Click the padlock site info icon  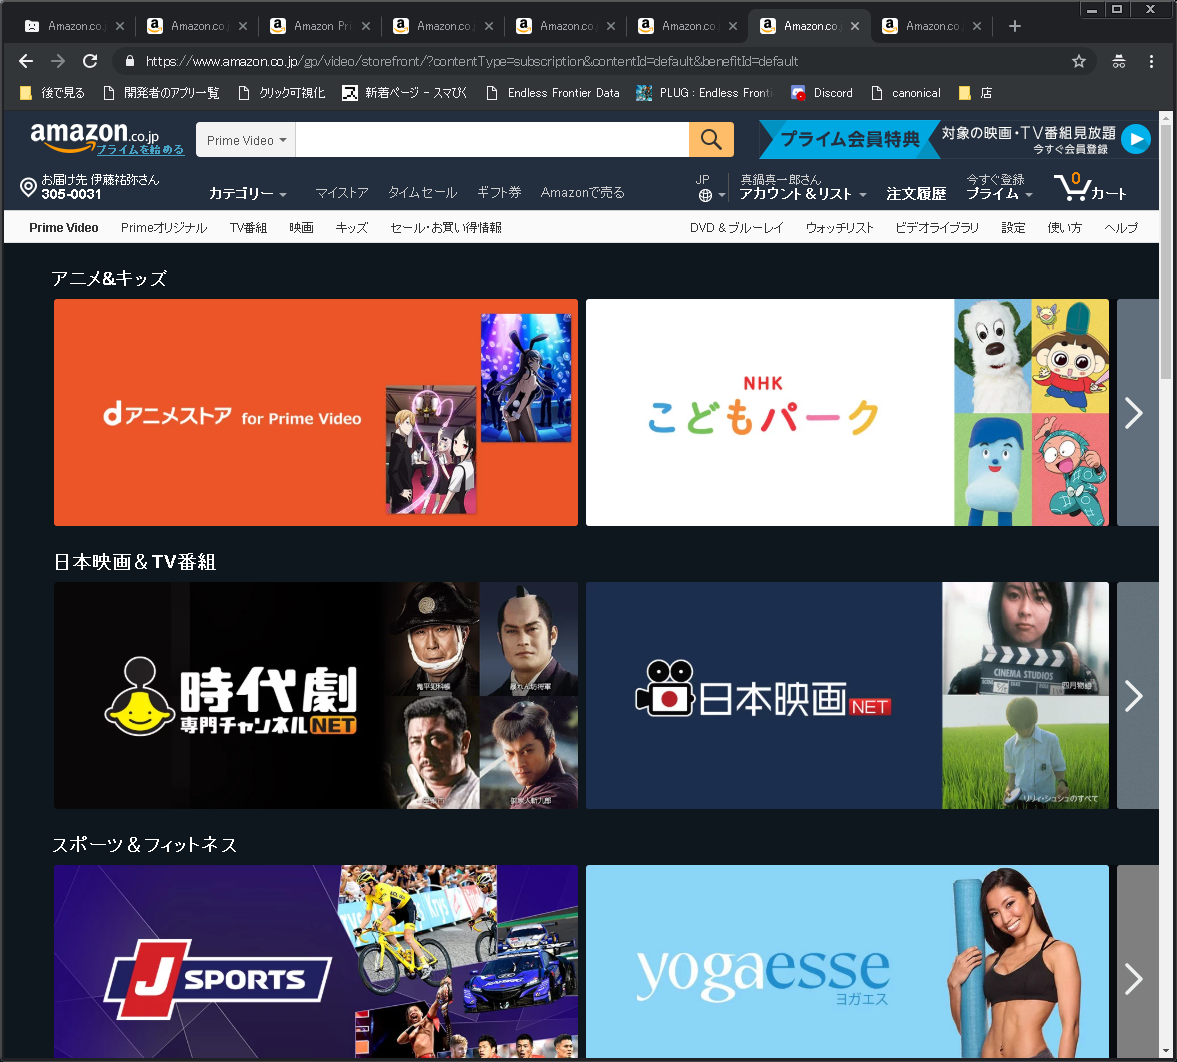130,61
